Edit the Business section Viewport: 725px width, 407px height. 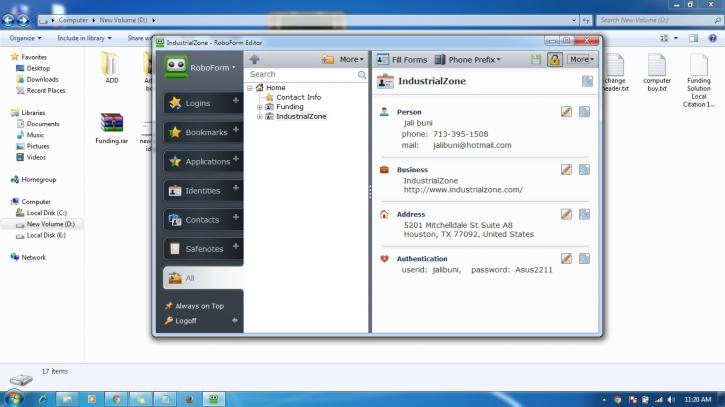[566, 169]
